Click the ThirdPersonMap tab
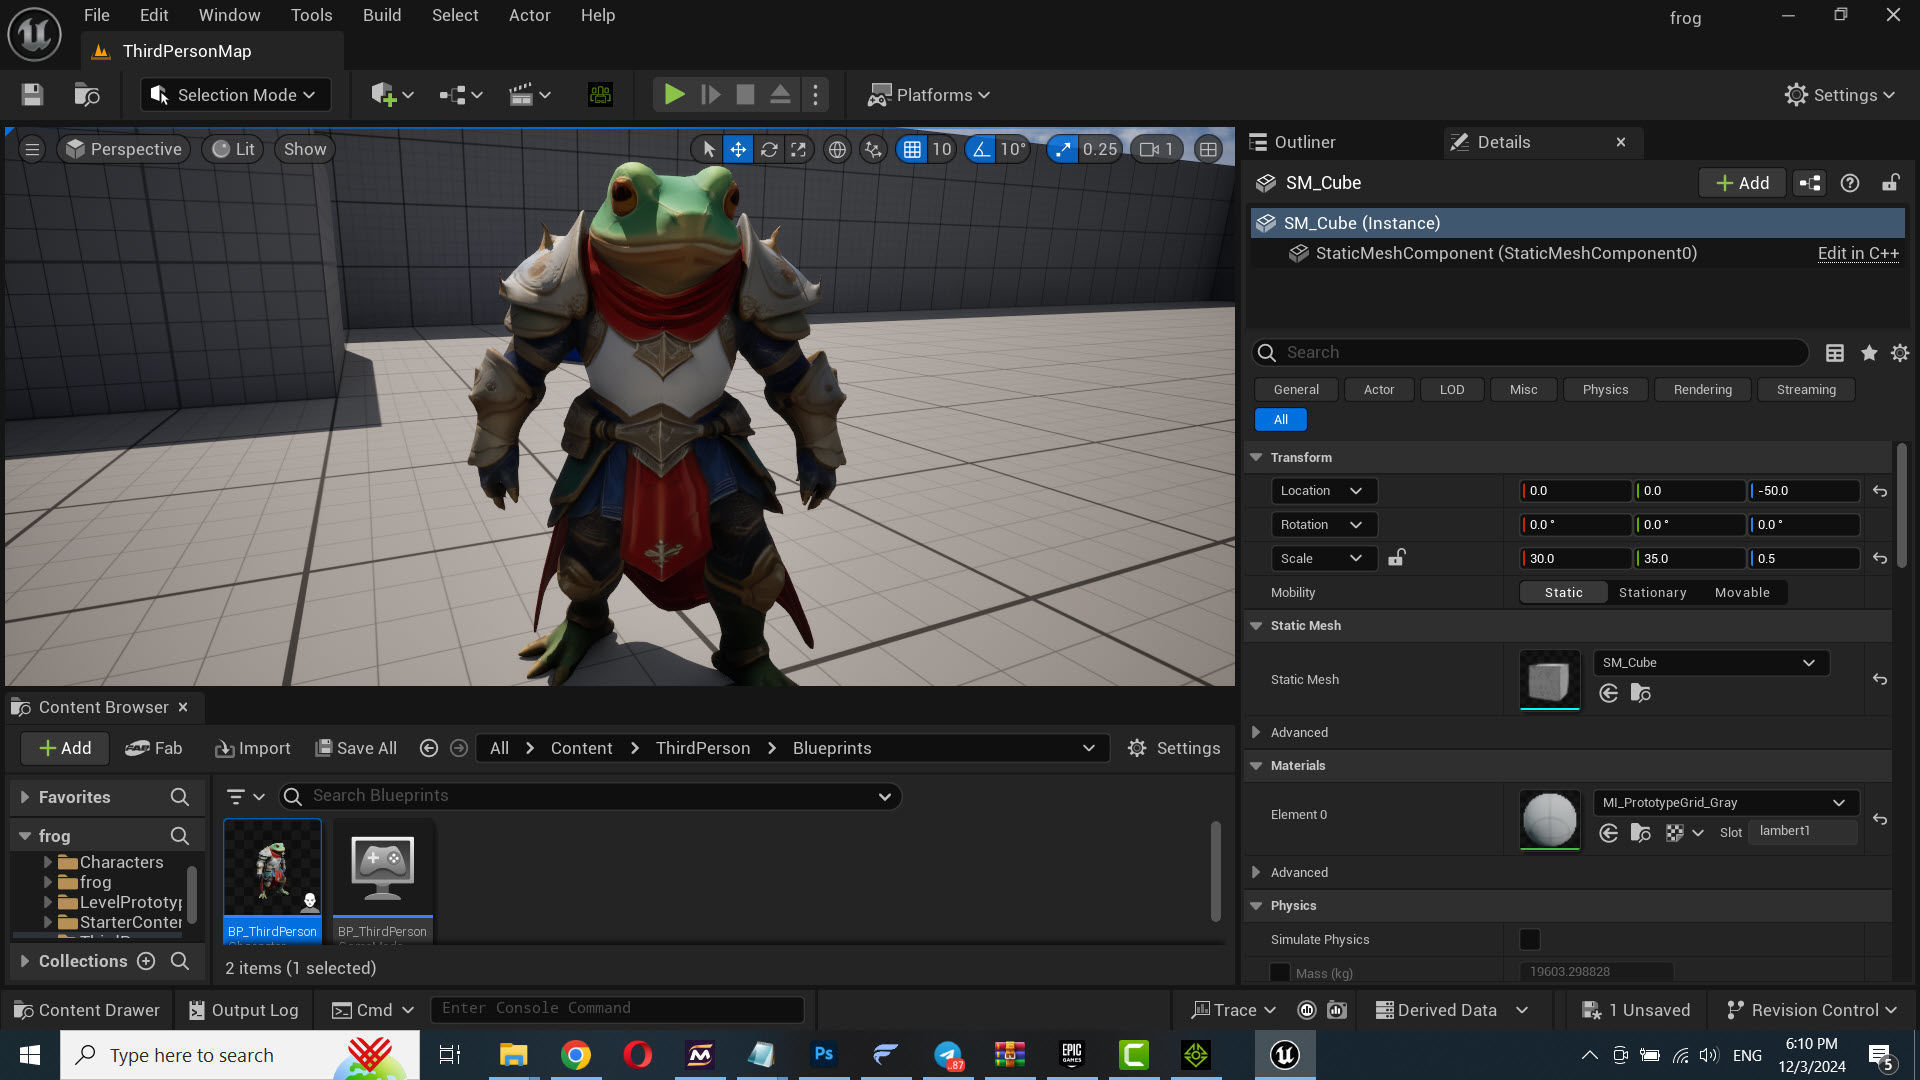 (186, 51)
